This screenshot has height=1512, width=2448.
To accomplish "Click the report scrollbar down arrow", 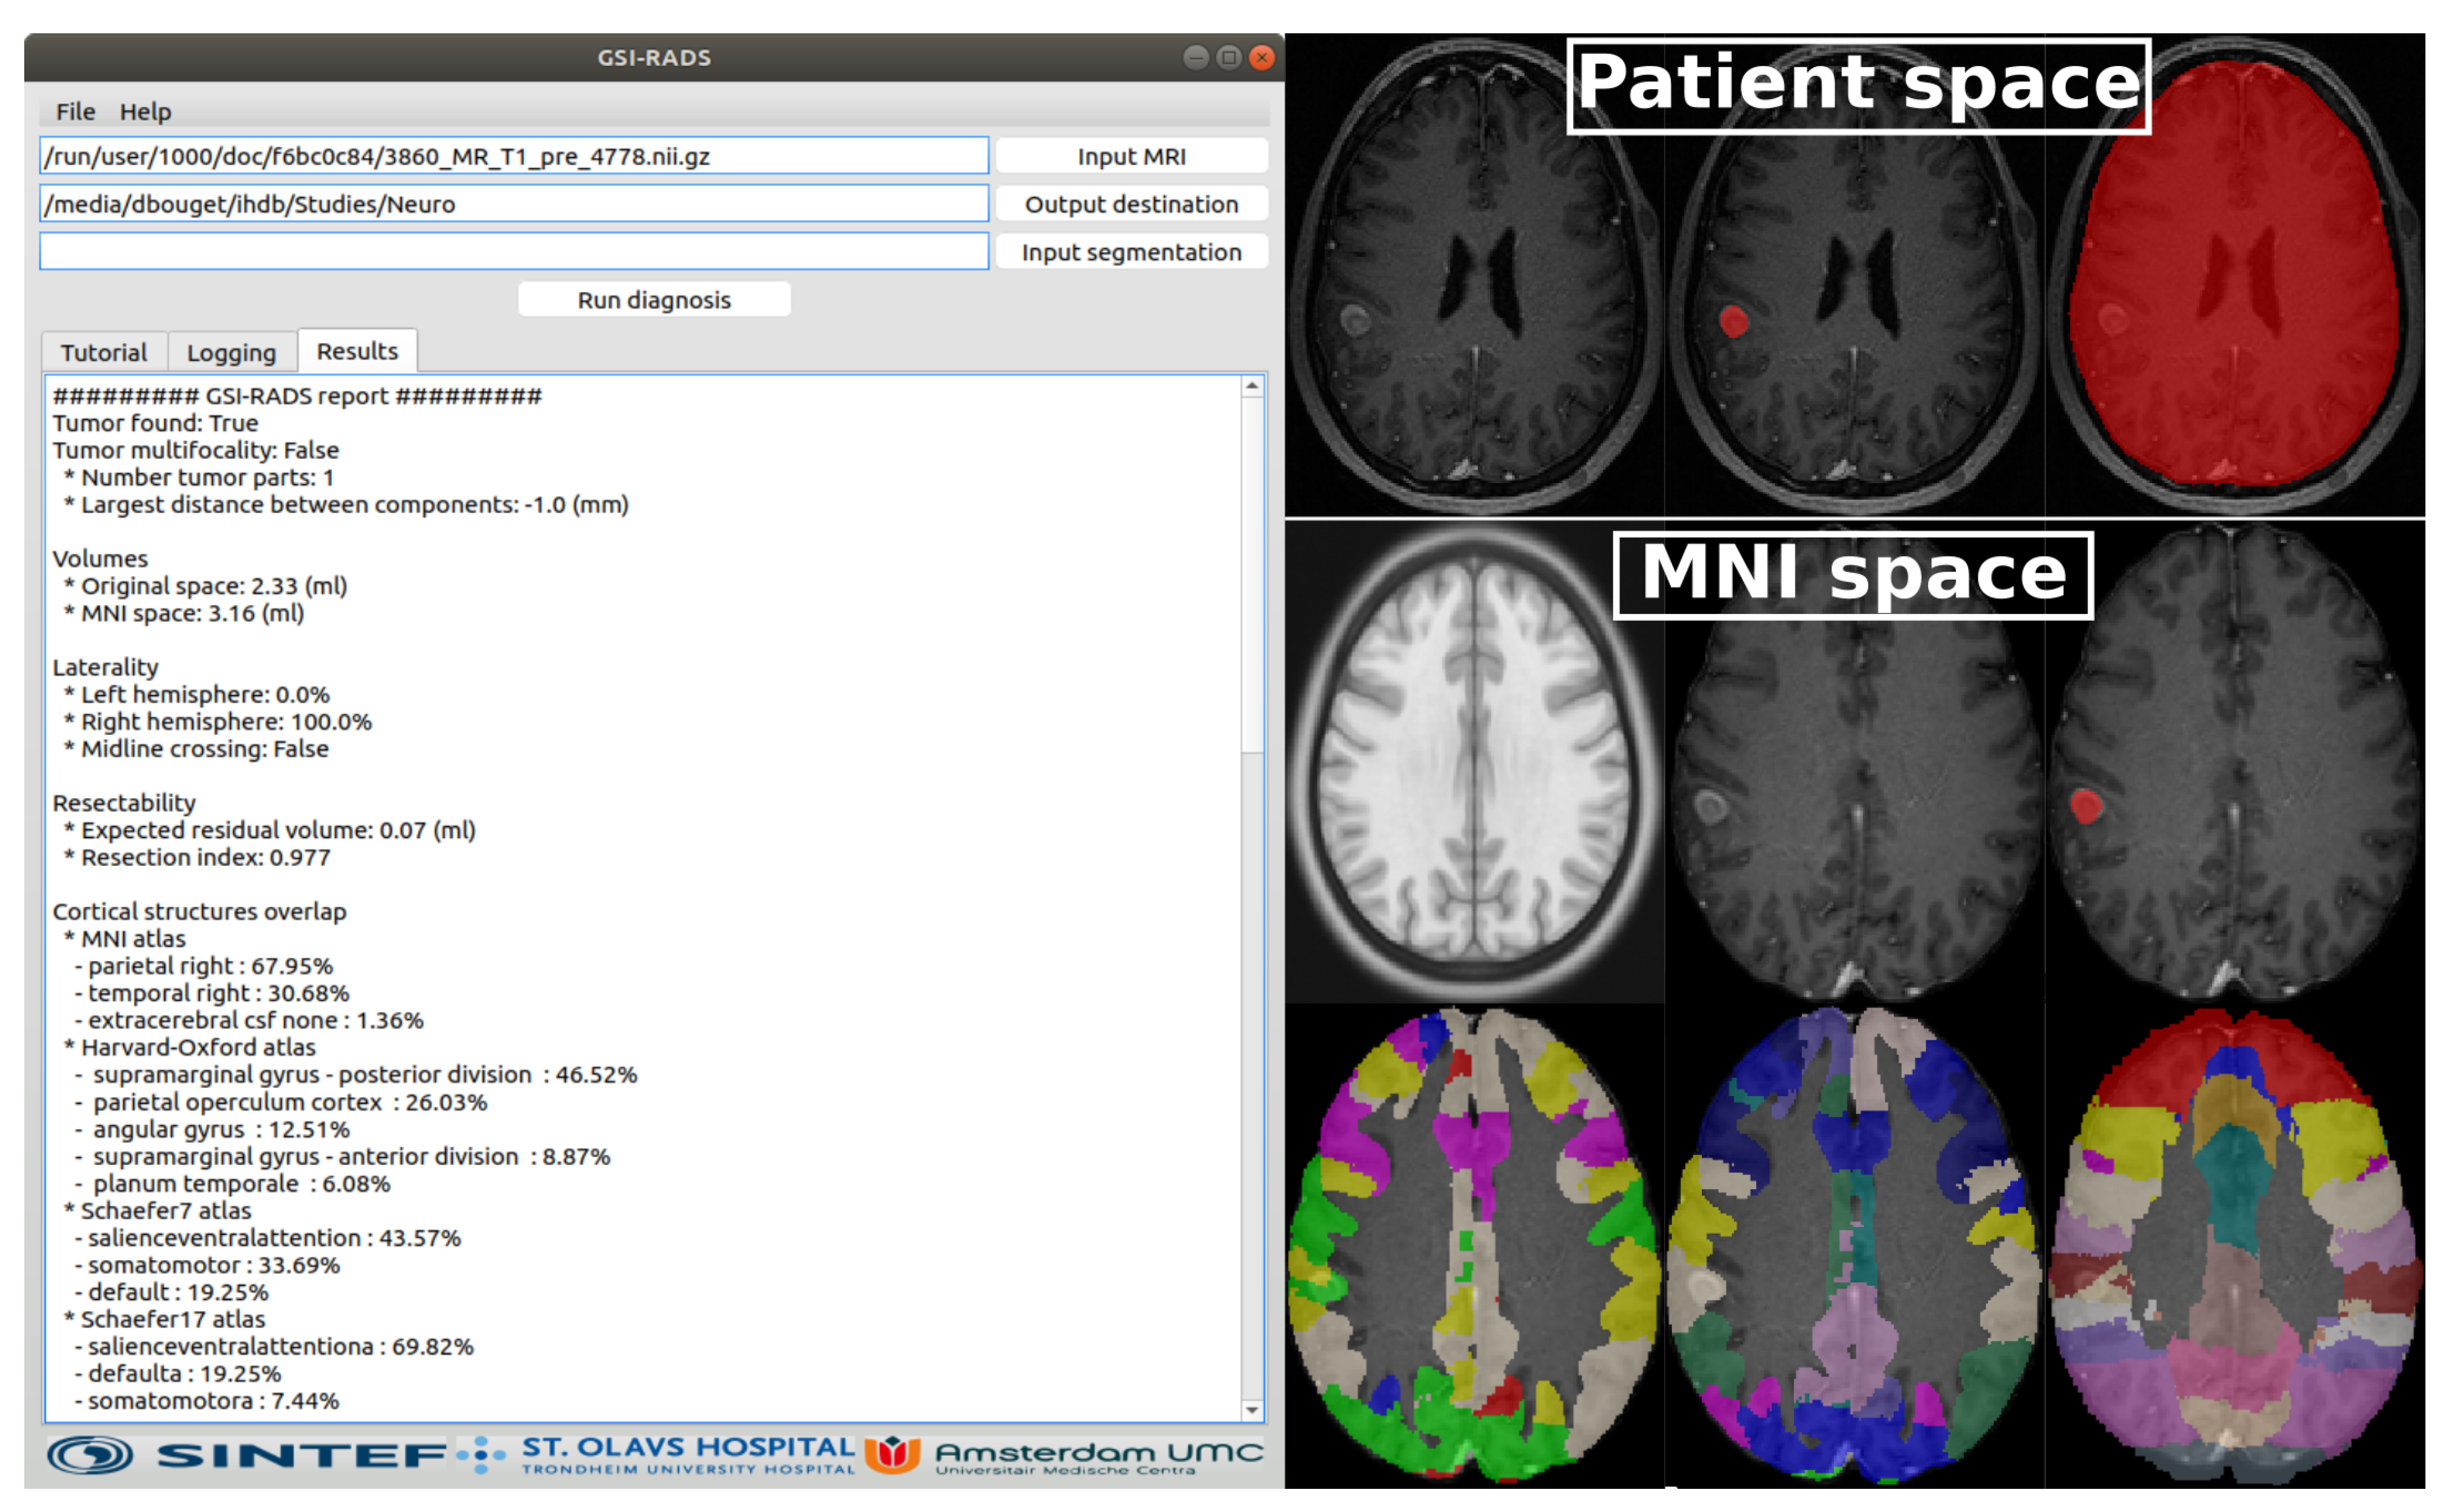I will point(1252,1410).
